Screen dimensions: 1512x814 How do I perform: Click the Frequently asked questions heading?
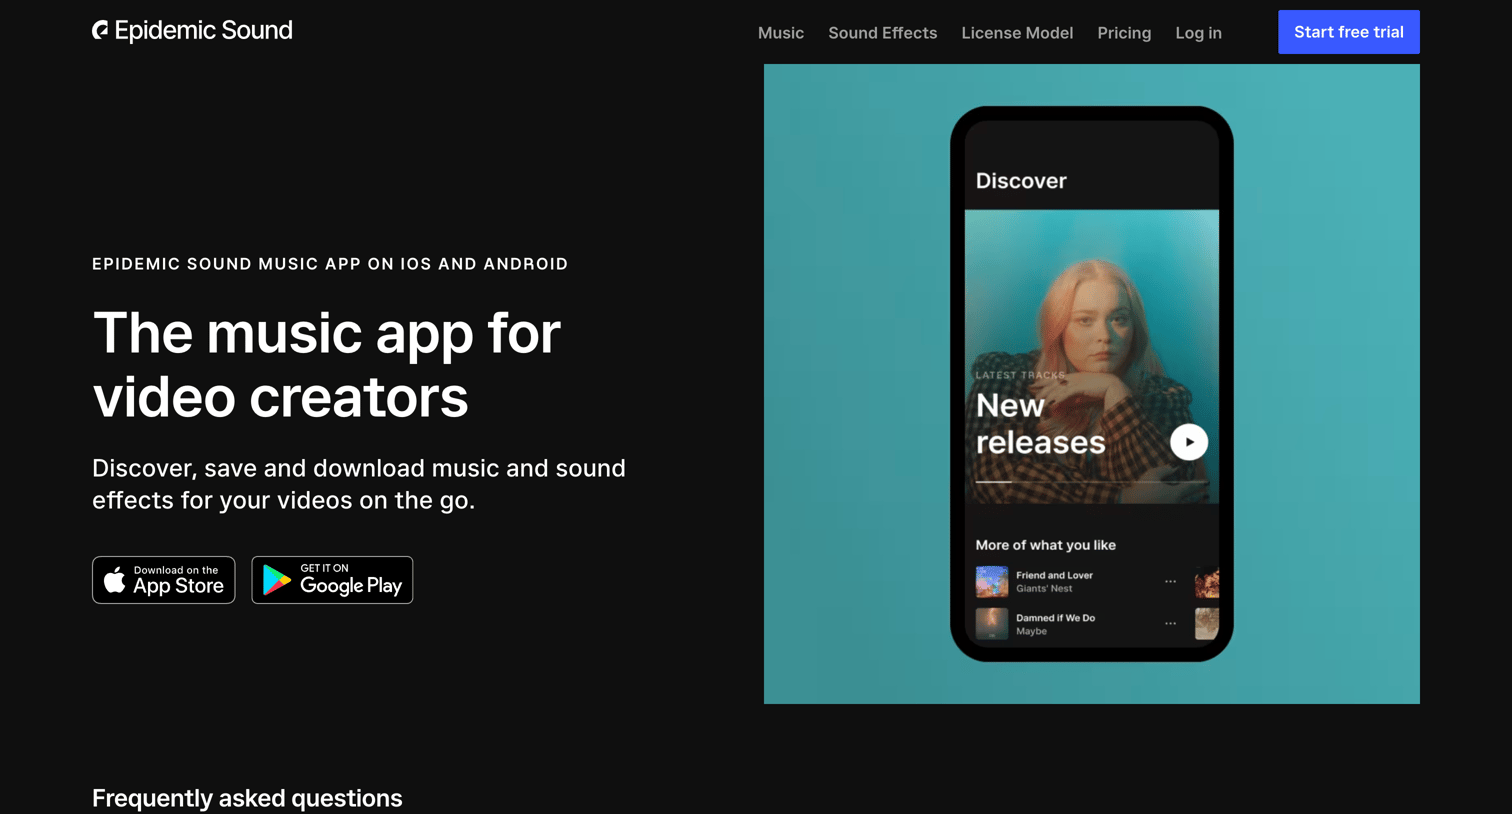point(247,798)
